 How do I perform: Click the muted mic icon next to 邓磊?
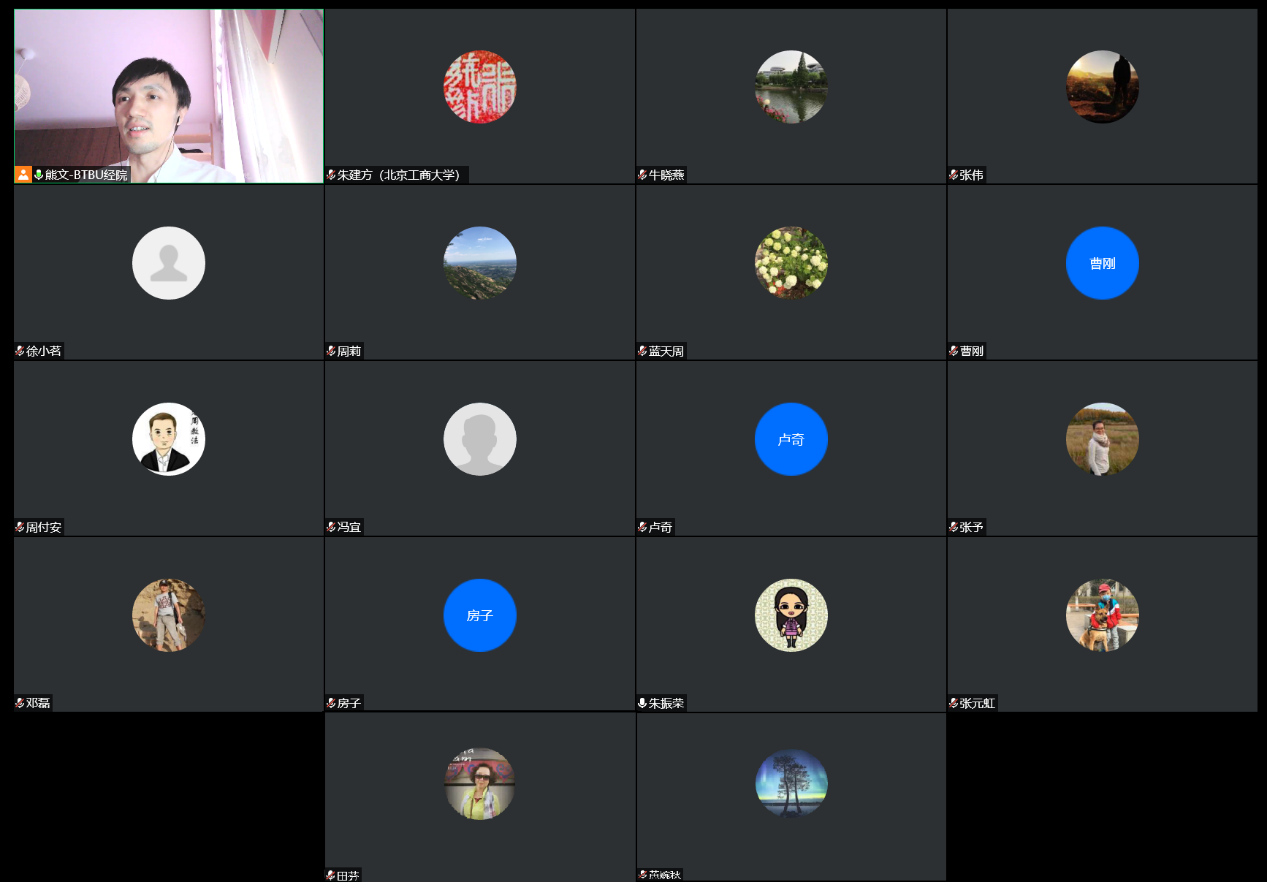[20, 703]
